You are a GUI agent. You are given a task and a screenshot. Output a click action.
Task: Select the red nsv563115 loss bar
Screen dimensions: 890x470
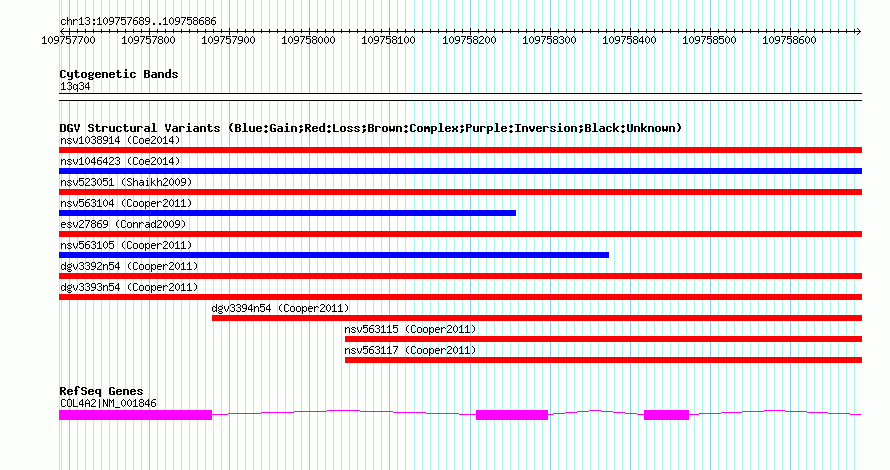603,339
